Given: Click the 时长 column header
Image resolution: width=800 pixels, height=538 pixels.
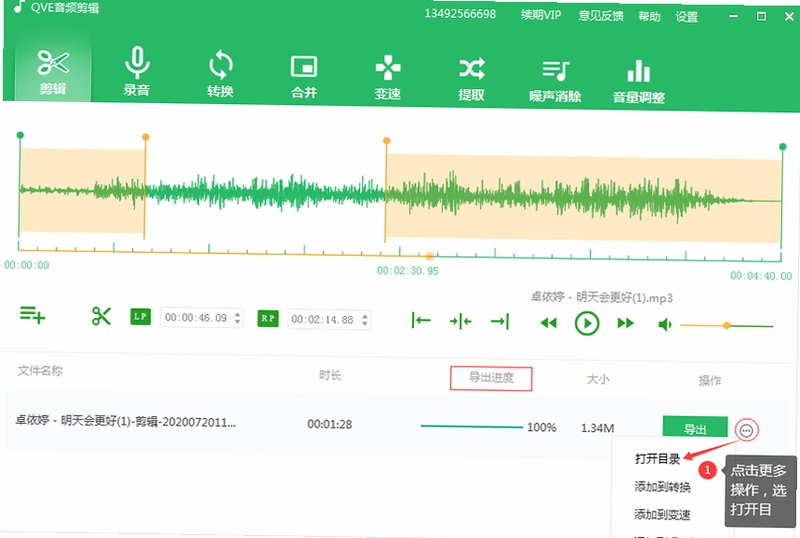Looking at the screenshot, I should coord(330,375).
